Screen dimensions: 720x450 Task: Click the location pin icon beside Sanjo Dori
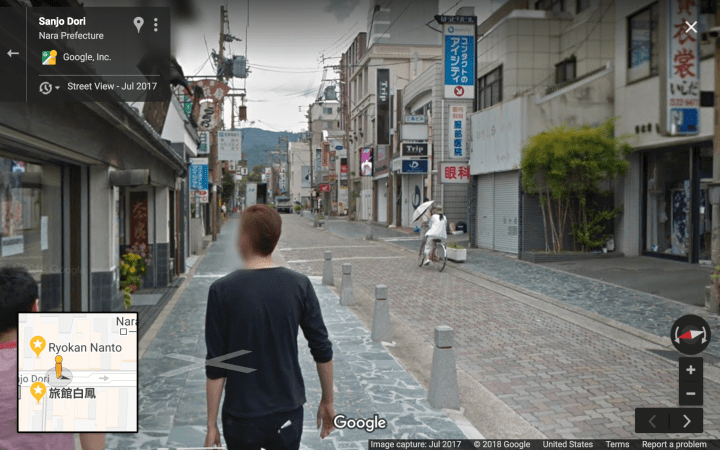138,24
